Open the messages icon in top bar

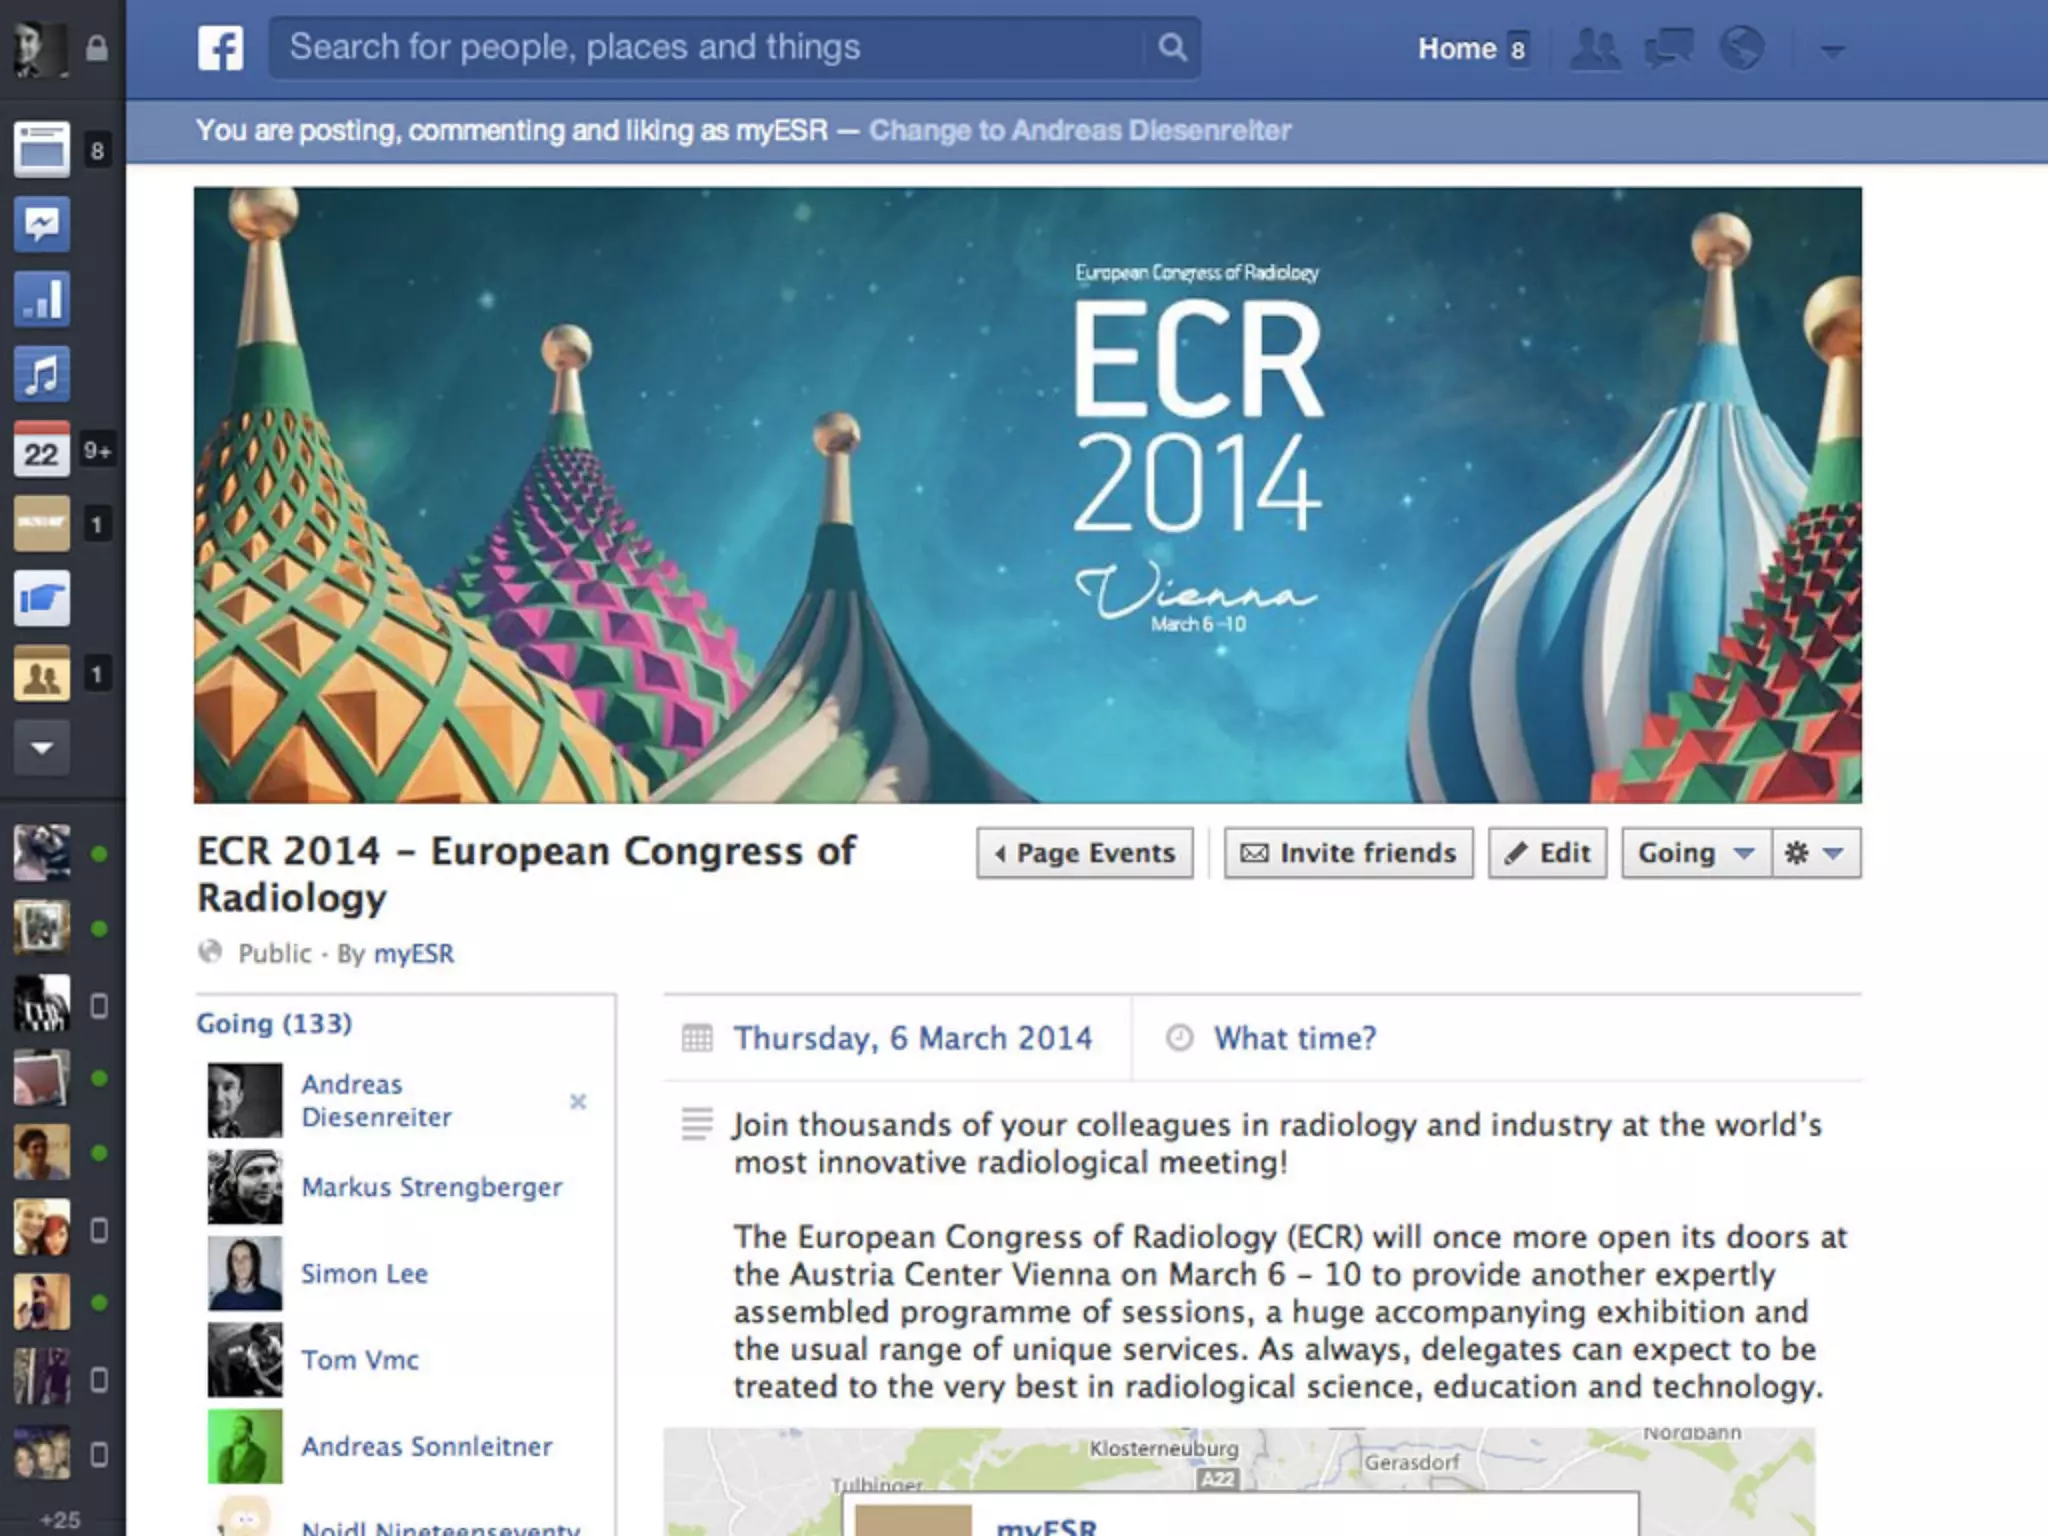pyautogui.click(x=1669, y=48)
